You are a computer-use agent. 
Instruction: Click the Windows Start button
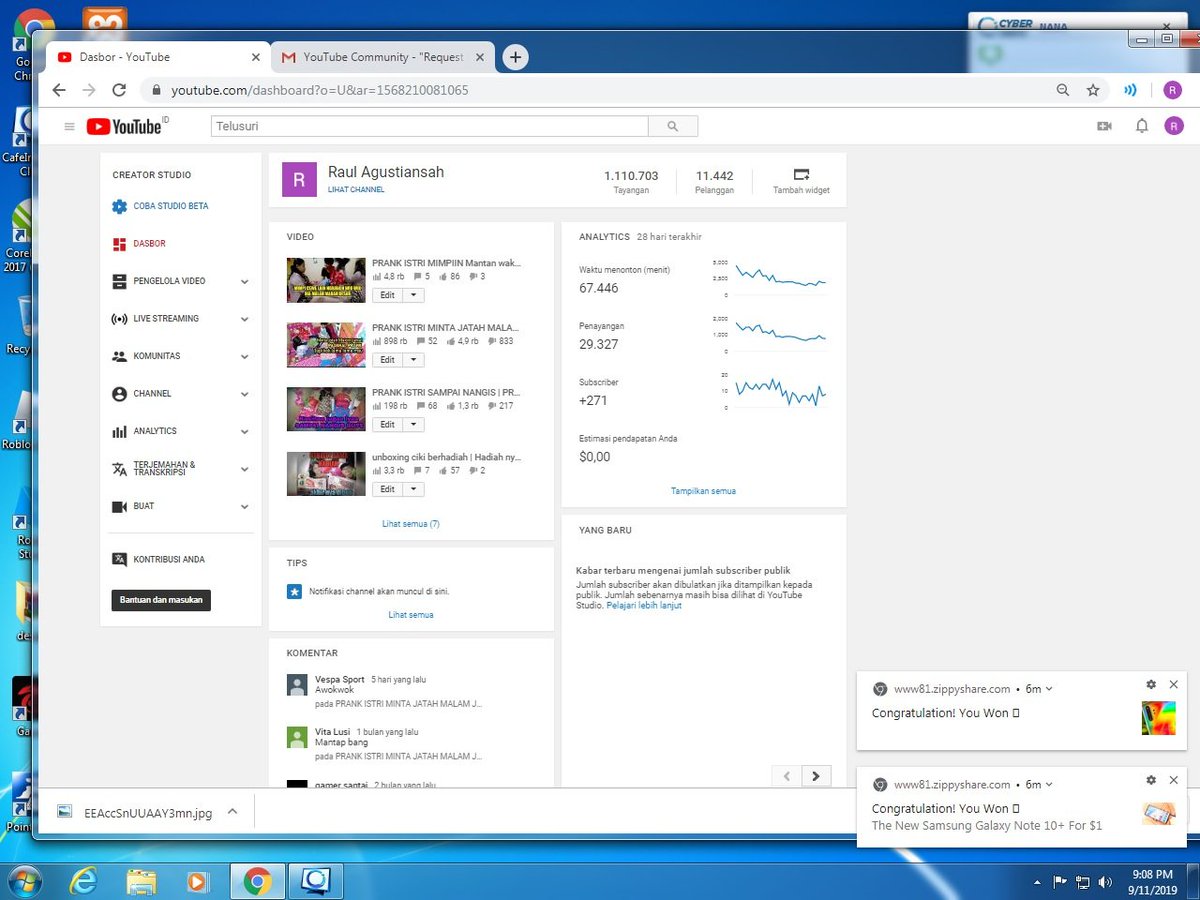(x=24, y=882)
